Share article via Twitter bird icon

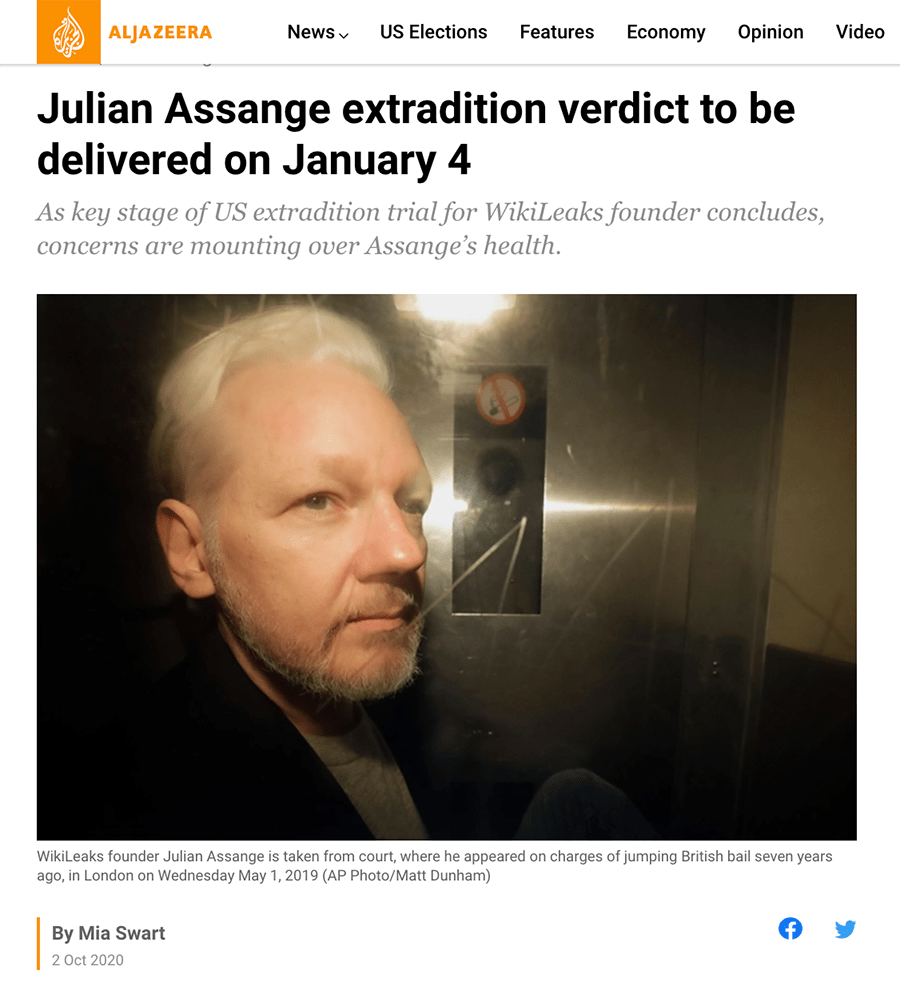coord(845,929)
